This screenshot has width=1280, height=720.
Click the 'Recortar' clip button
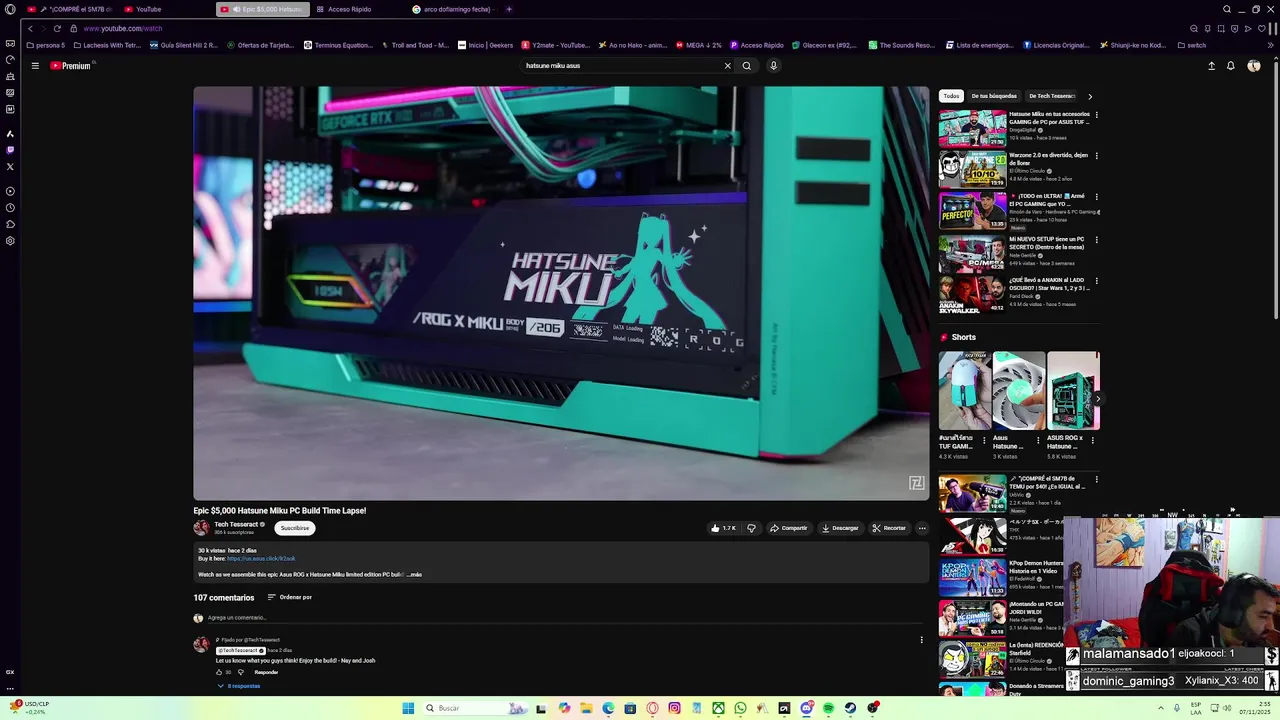(889, 528)
